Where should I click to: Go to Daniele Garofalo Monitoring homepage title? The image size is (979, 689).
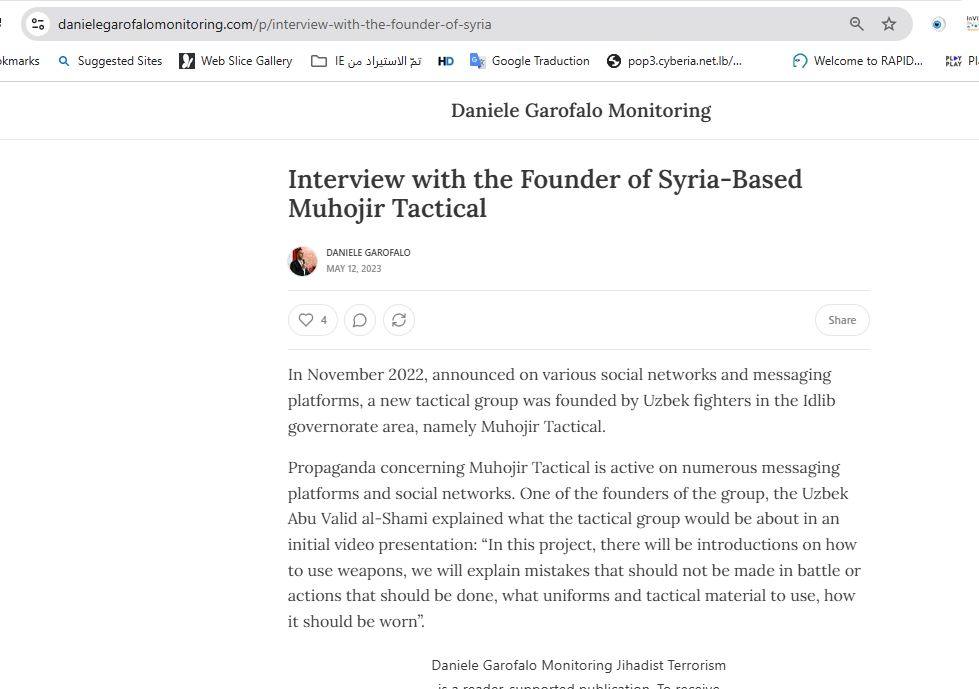[581, 110]
